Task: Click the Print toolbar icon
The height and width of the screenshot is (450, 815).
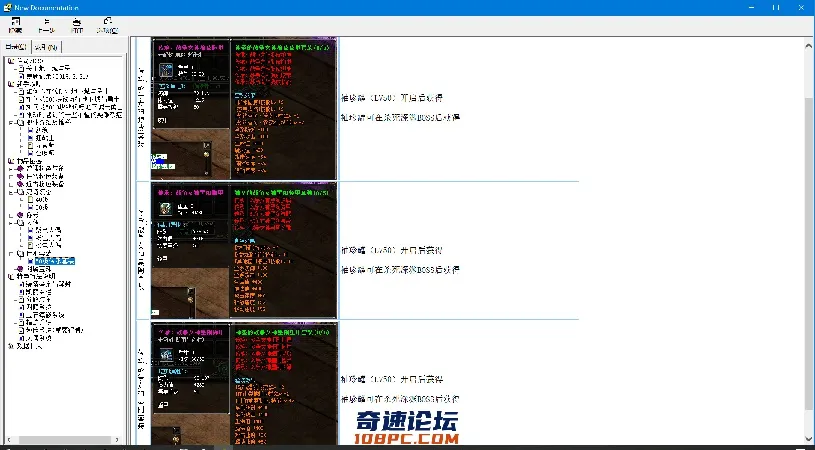Action: coord(77,25)
